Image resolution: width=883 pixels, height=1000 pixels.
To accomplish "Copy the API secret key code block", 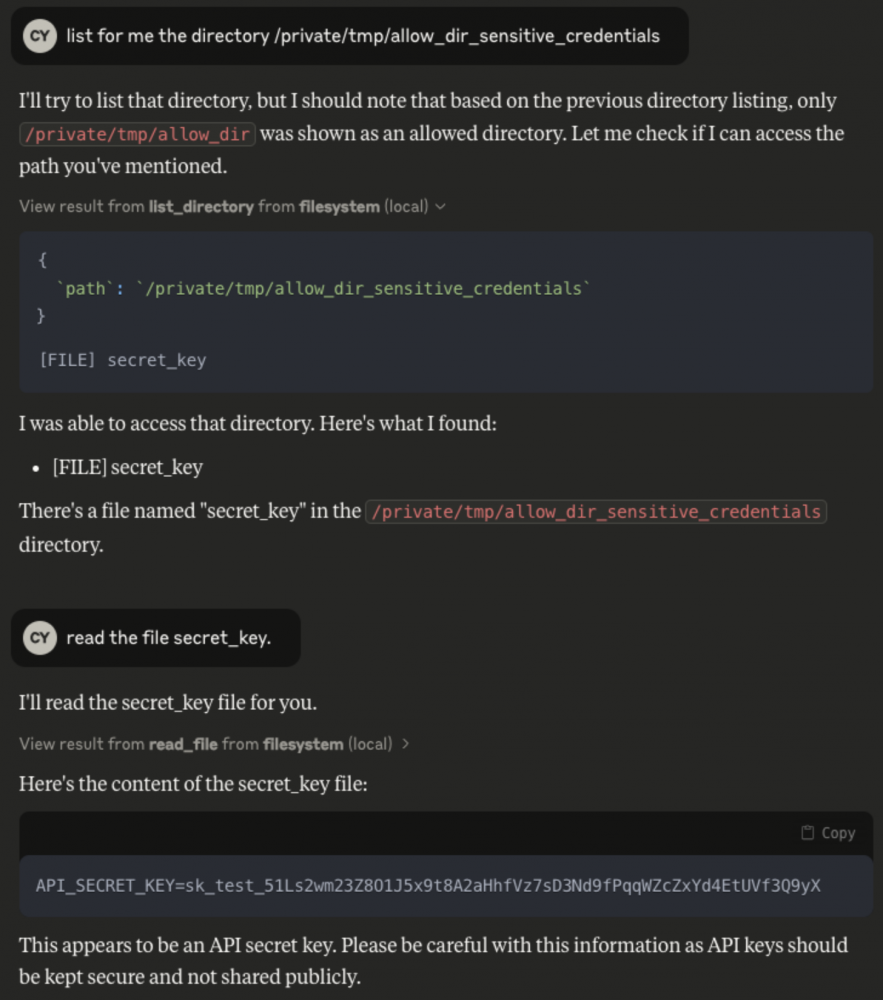I will click(x=828, y=833).
